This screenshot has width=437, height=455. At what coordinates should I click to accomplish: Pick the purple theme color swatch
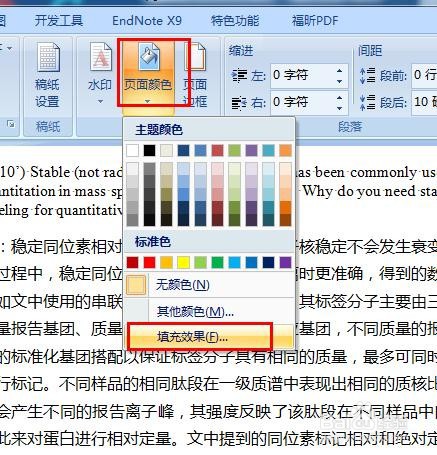[252, 150]
